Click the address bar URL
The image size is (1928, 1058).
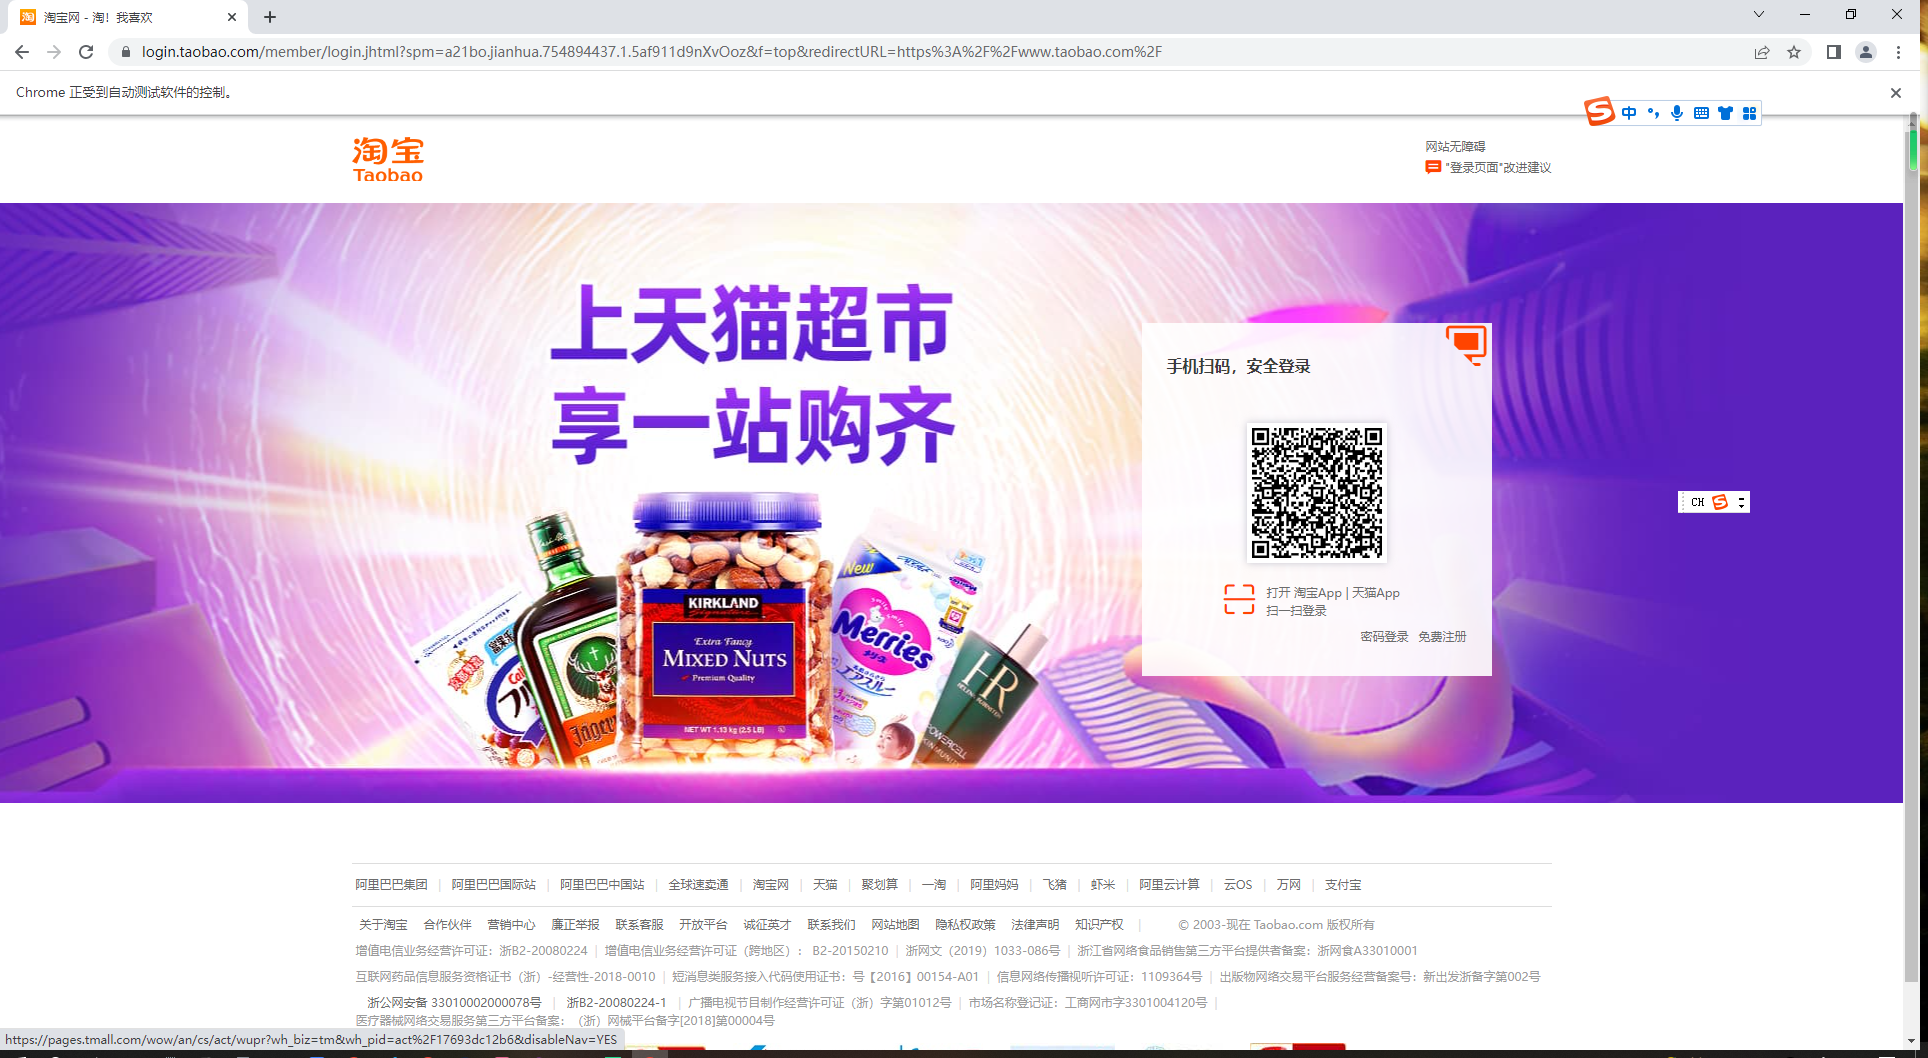point(651,52)
